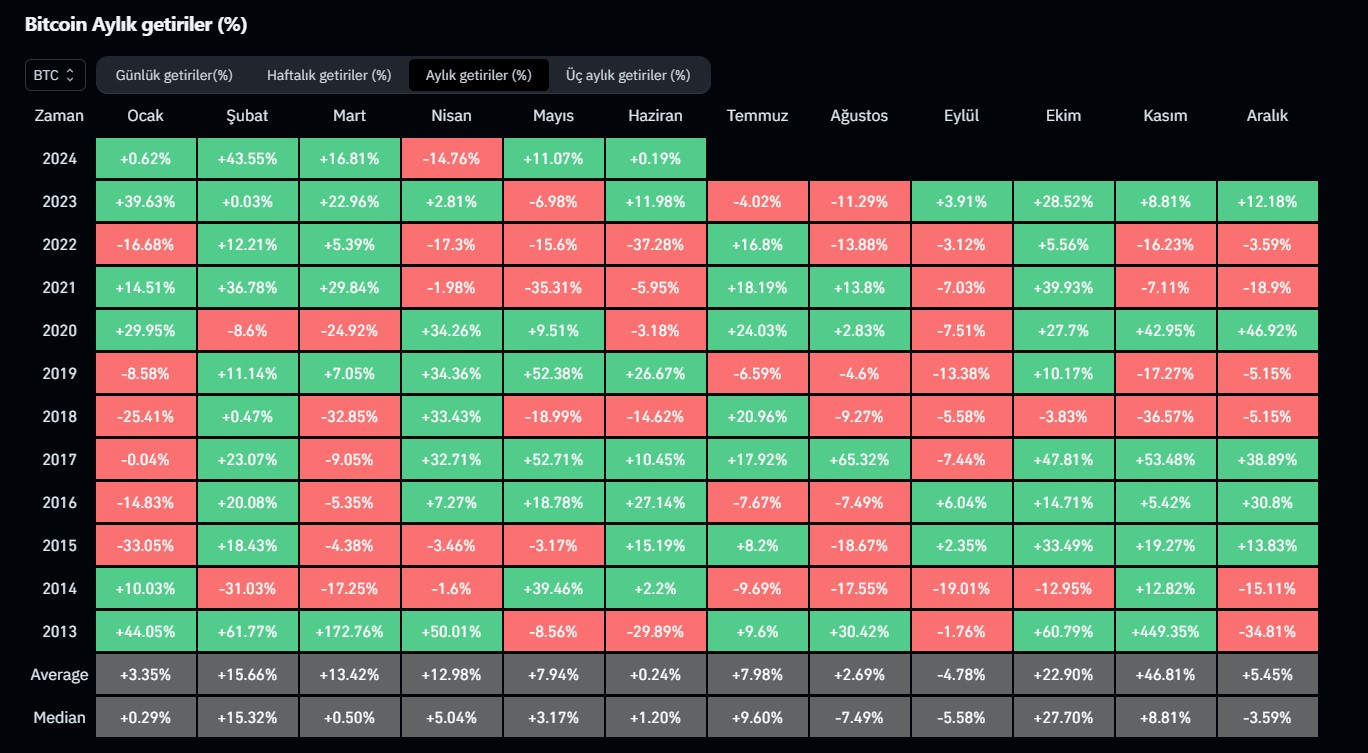Switch to Günlük getiriler(%) tab
1368x753 pixels.
click(x=174, y=75)
